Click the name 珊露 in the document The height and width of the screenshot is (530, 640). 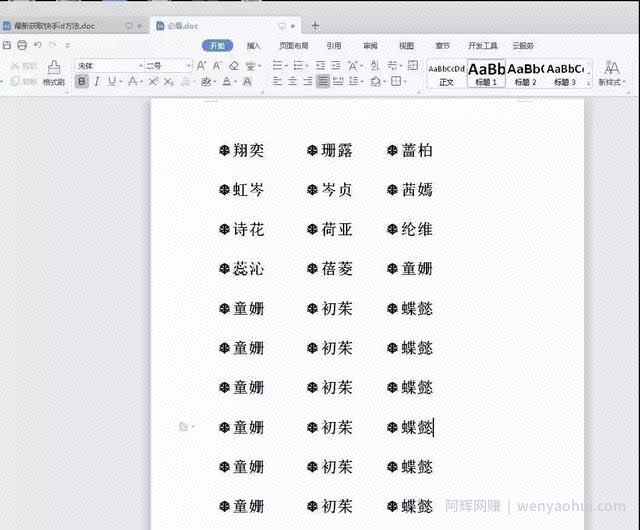[337, 150]
